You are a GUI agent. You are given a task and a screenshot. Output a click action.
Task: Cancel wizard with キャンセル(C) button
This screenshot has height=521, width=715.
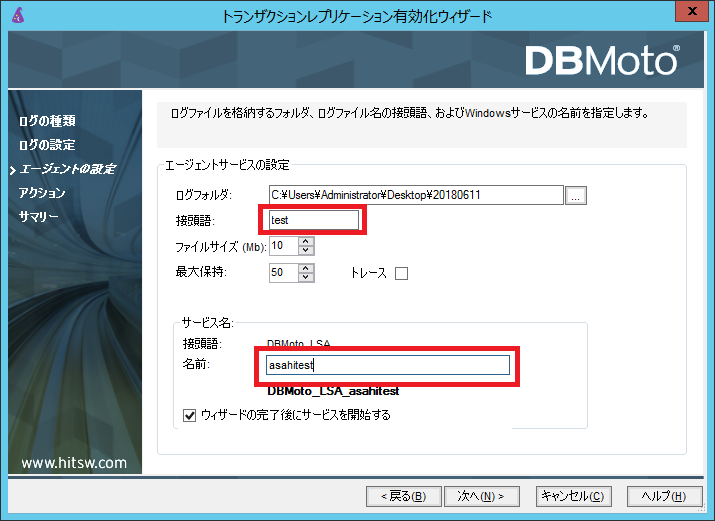[573, 496]
